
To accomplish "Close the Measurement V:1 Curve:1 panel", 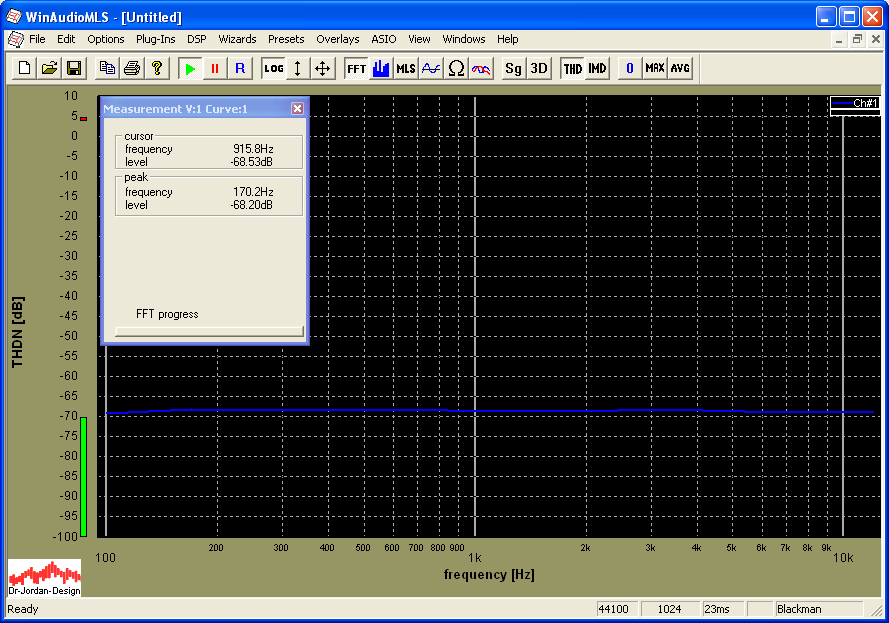I will (x=297, y=108).
